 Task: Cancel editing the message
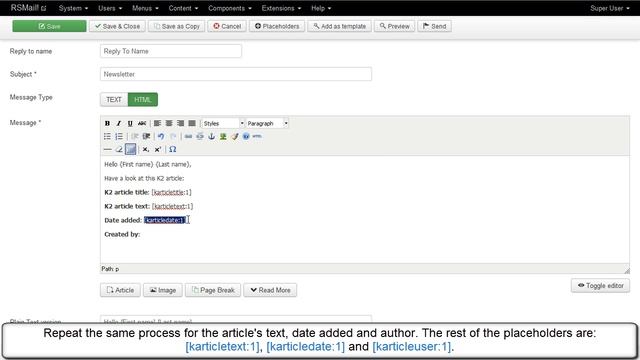(x=227, y=26)
